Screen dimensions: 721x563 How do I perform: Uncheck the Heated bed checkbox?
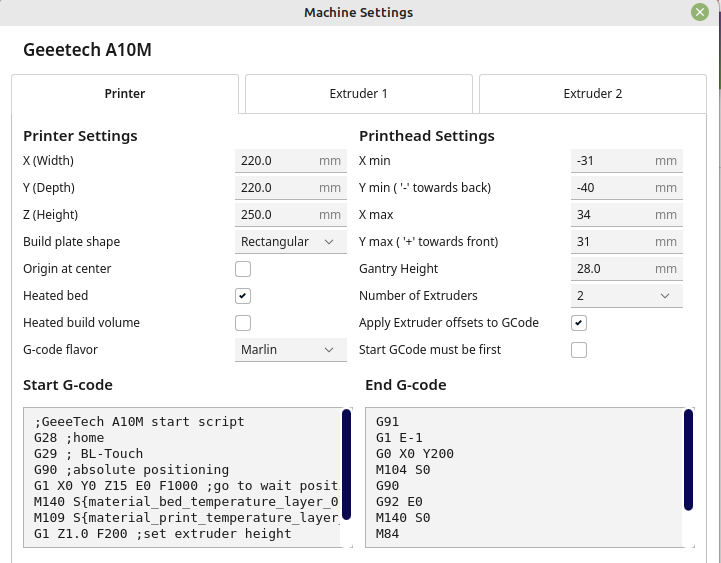tap(243, 296)
